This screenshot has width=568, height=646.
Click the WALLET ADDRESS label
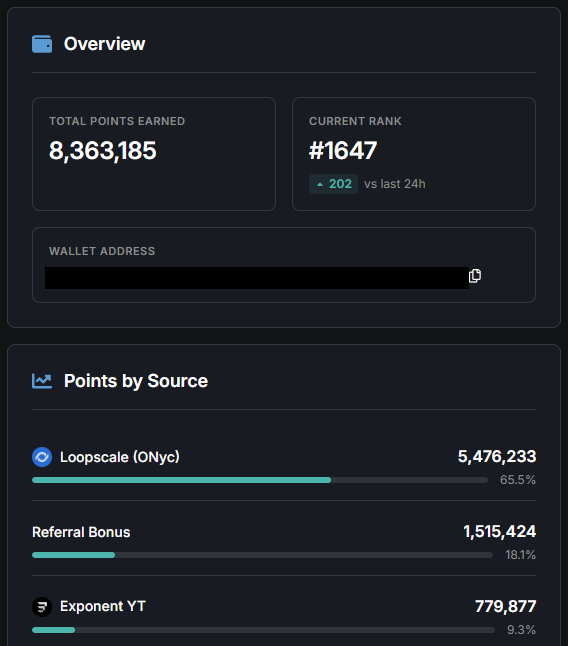click(x=102, y=251)
